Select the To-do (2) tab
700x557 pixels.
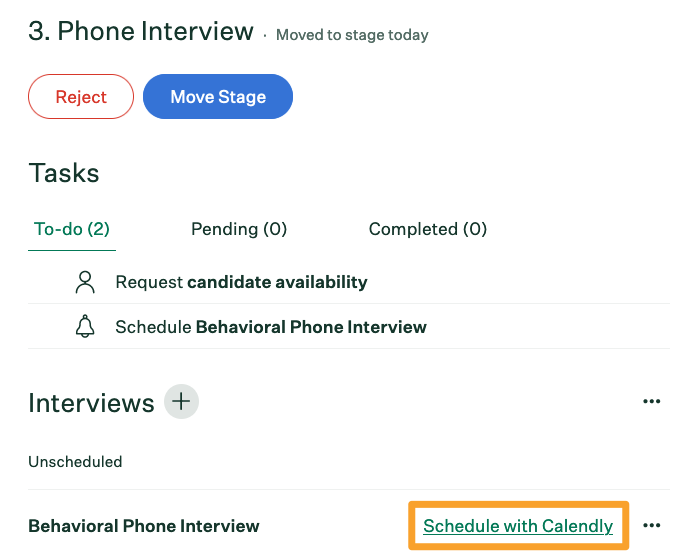click(x=72, y=229)
